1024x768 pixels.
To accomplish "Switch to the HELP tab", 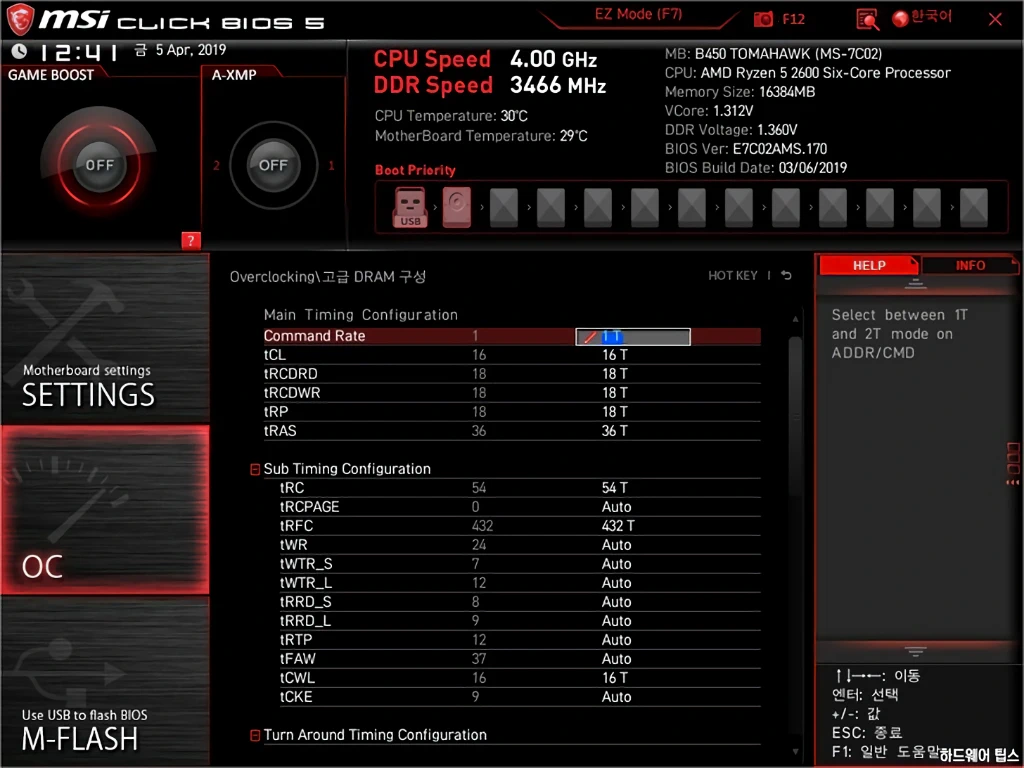I will [x=869, y=265].
